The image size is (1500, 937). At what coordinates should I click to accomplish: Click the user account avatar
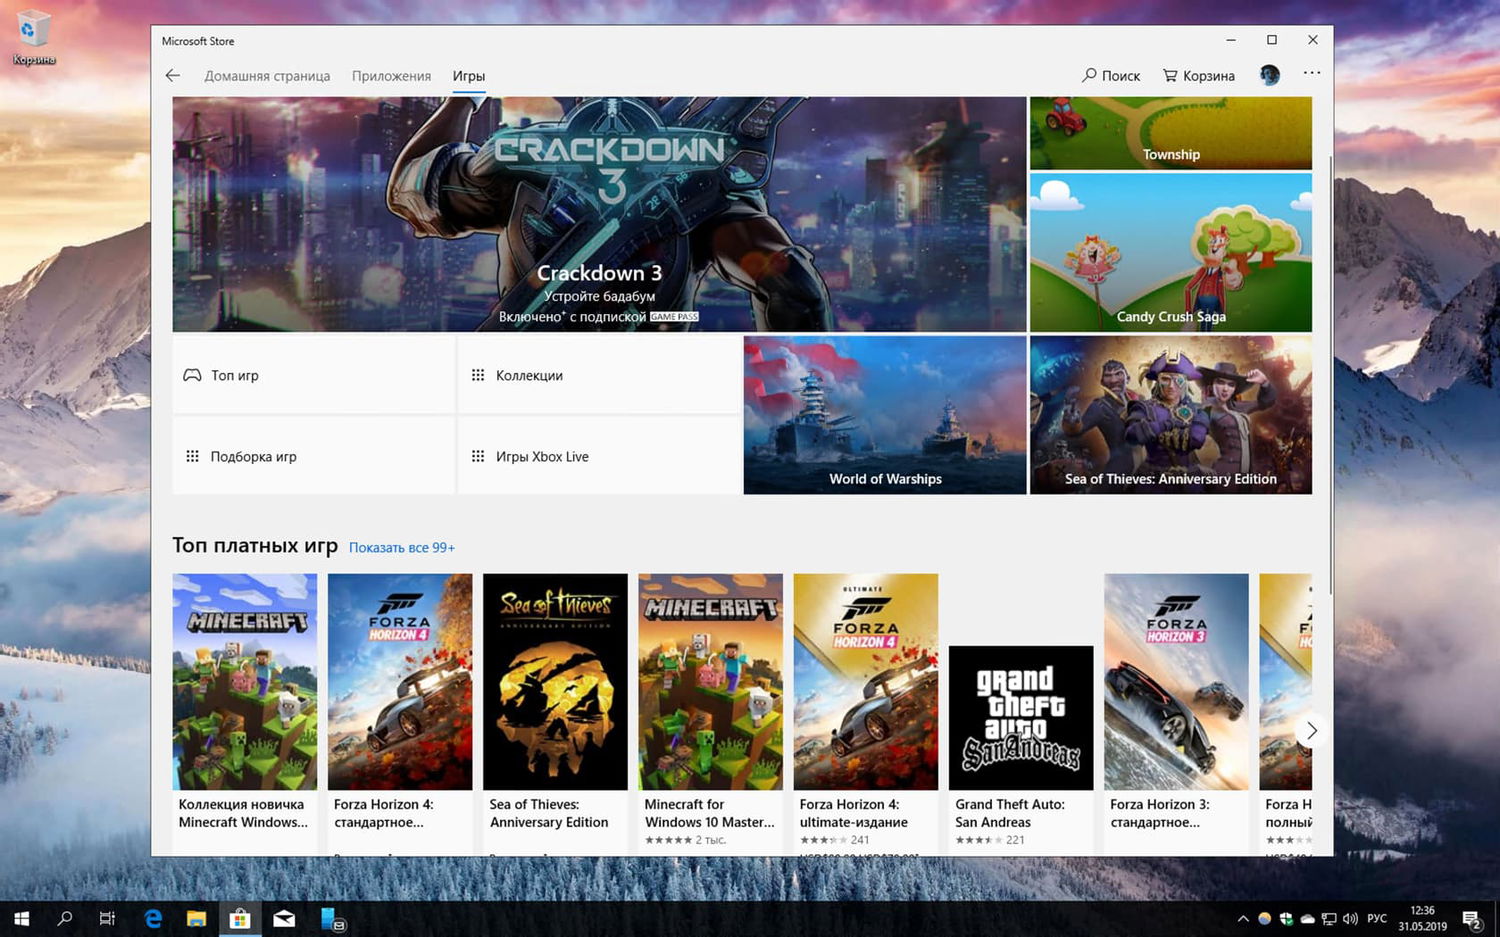click(1269, 75)
